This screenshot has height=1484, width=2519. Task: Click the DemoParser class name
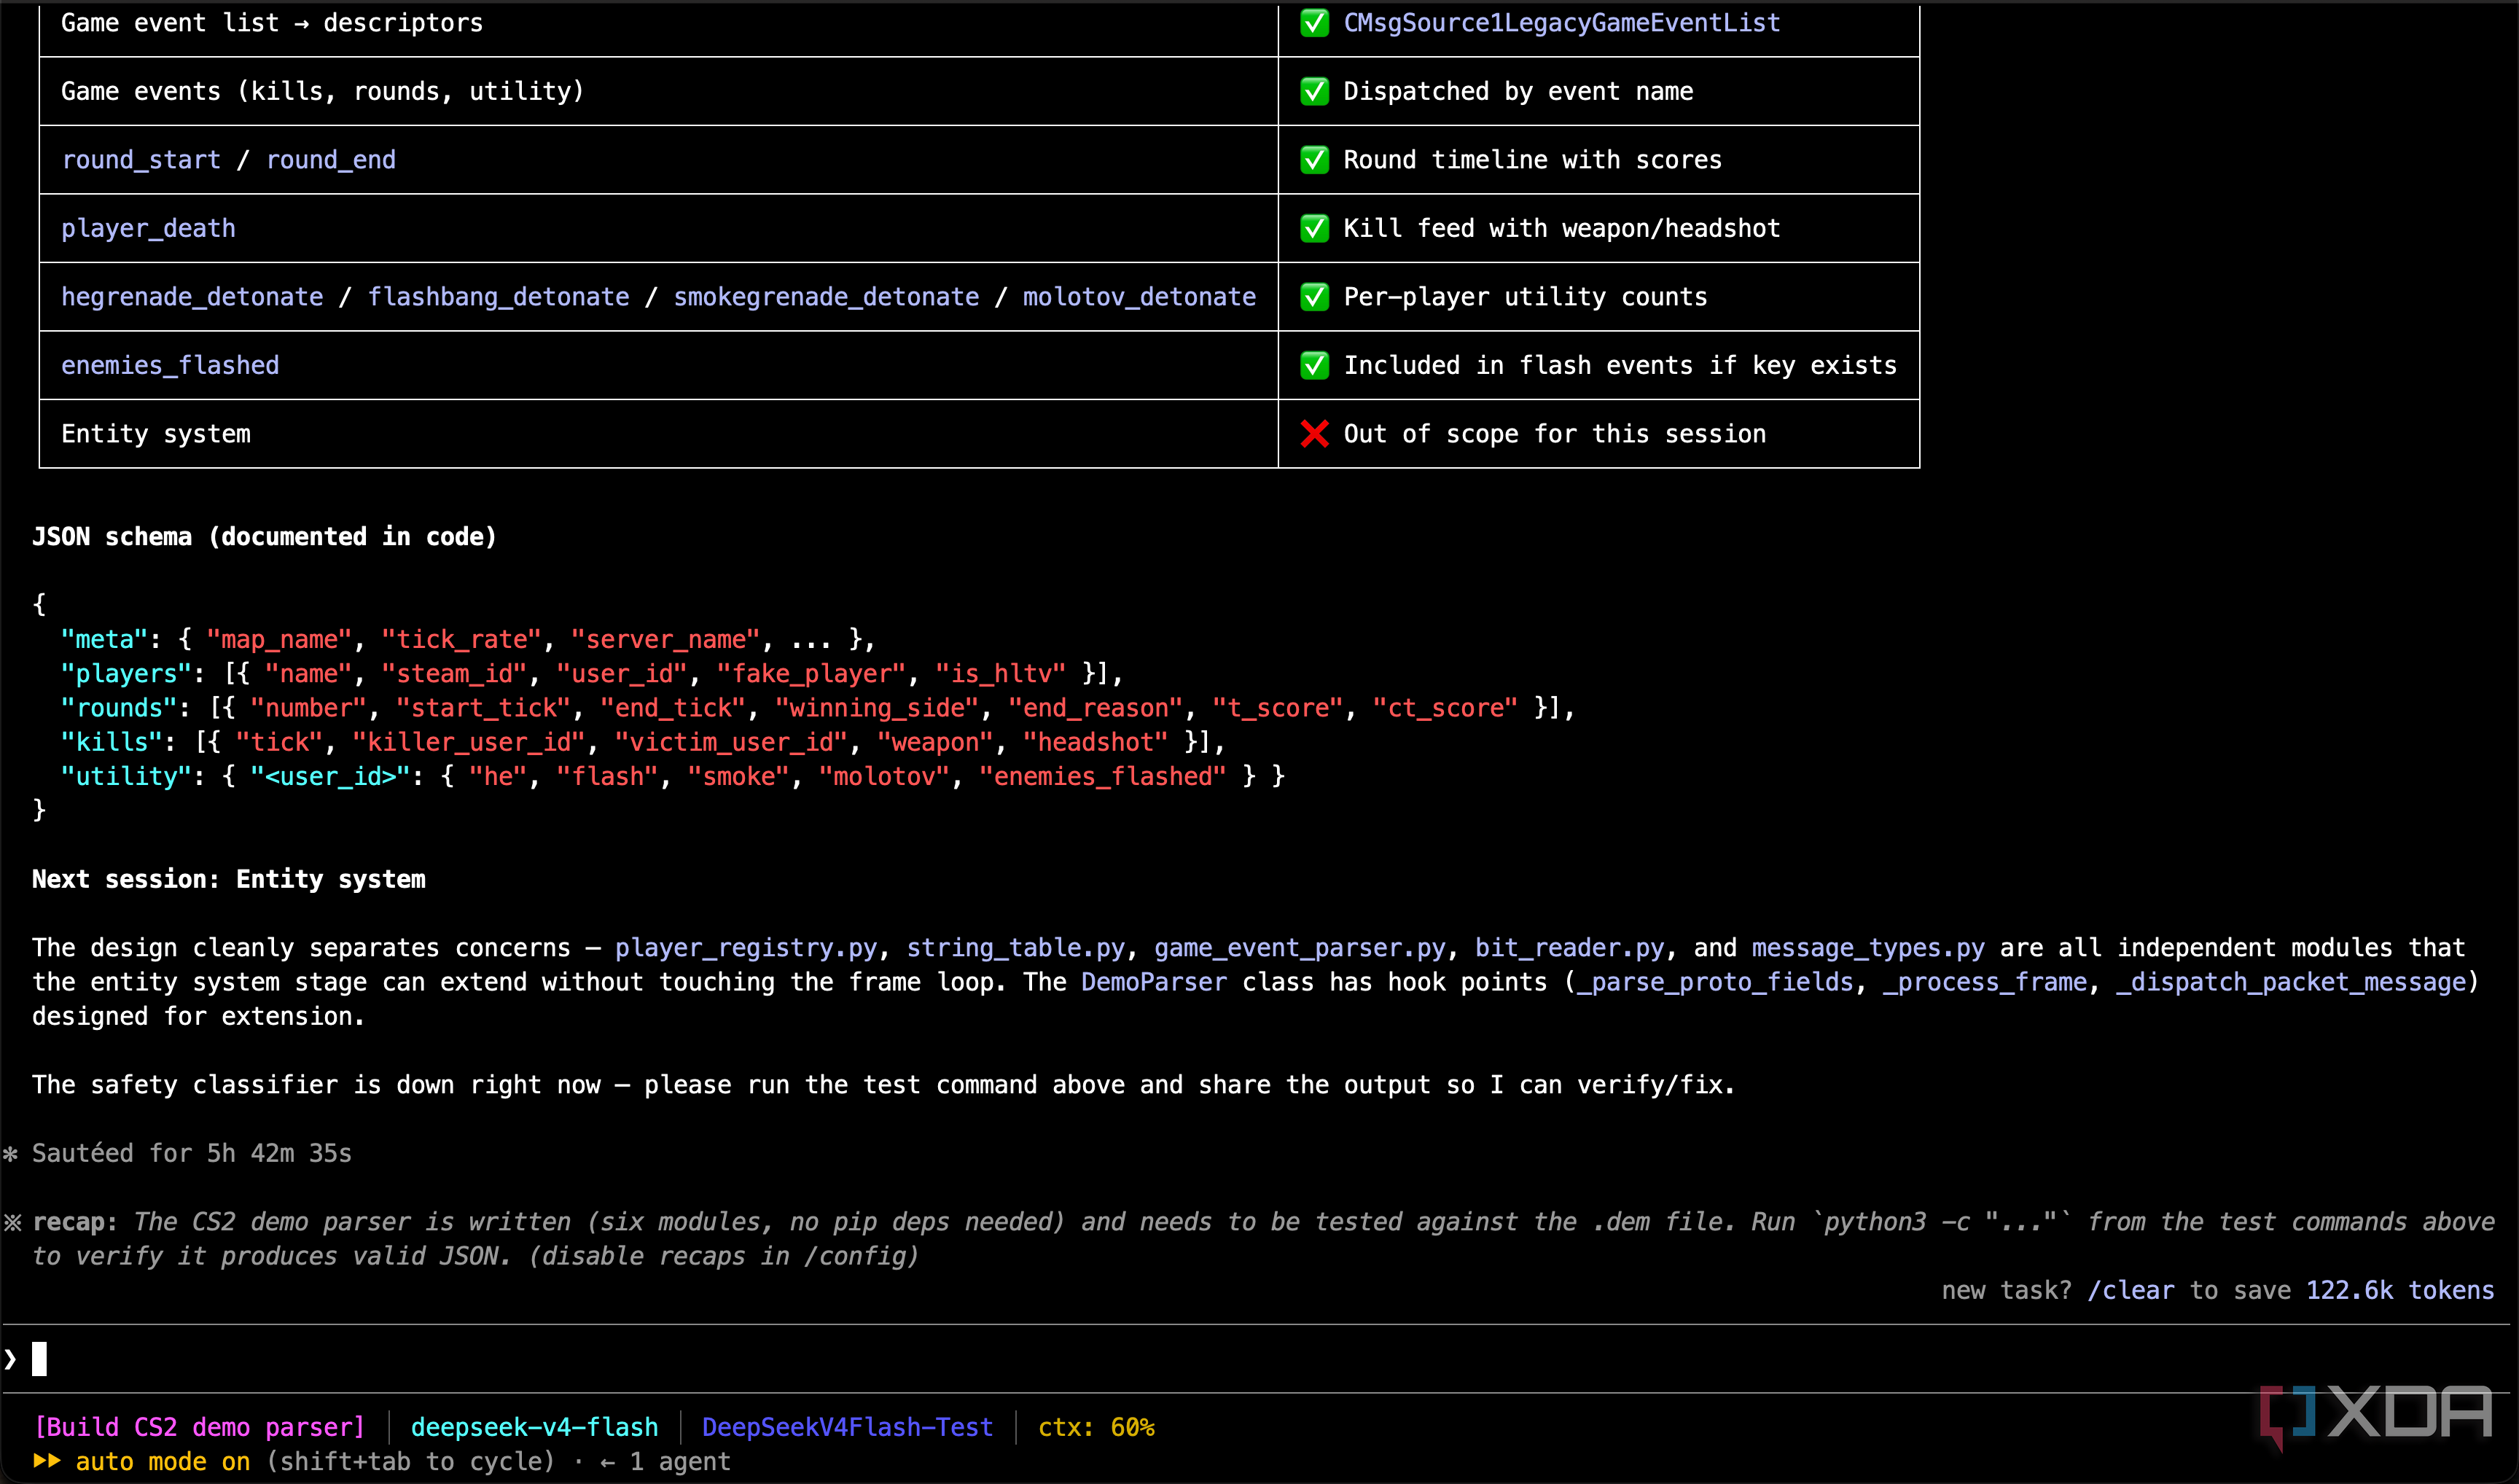click(x=1153, y=982)
